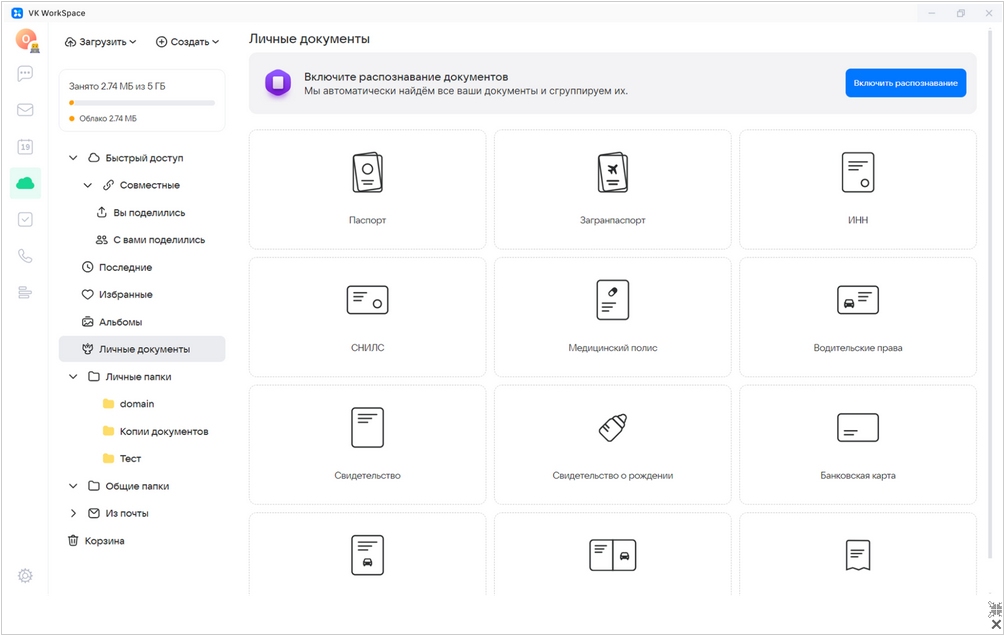Collapse the Быстрый доступ section
This screenshot has width=1004, height=635.
[73, 158]
